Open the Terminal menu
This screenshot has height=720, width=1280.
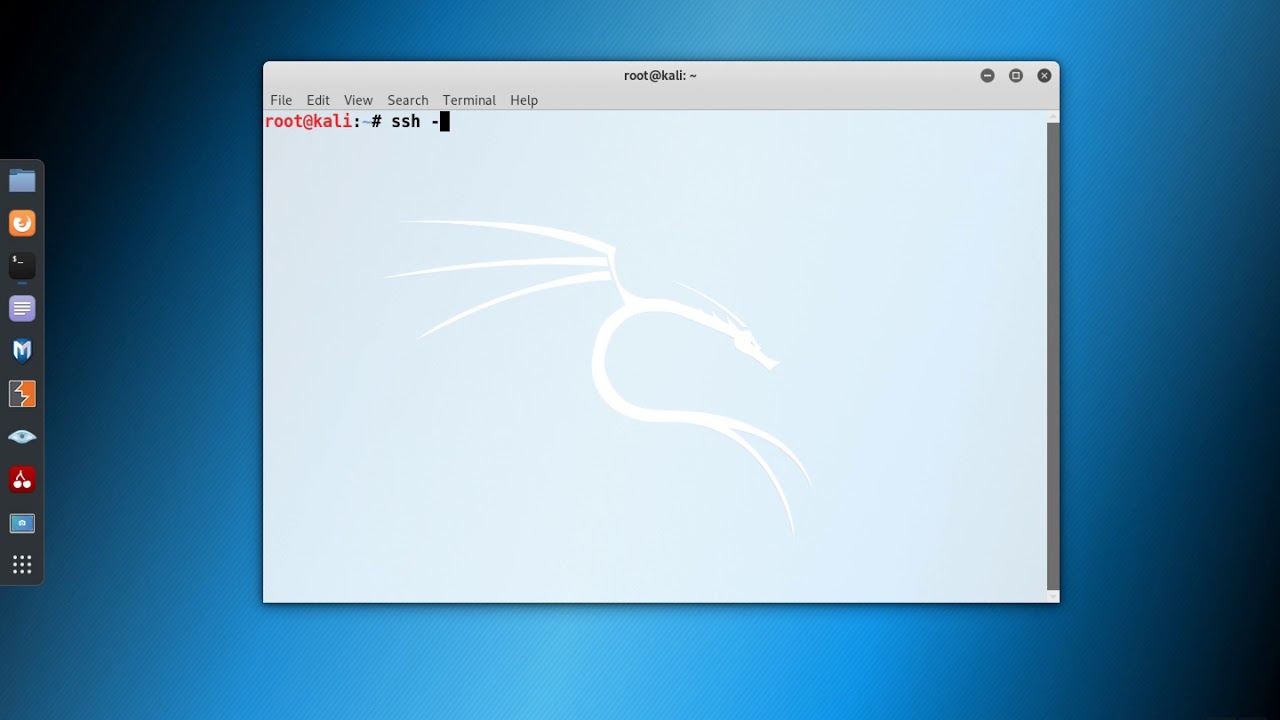coord(469,100)
